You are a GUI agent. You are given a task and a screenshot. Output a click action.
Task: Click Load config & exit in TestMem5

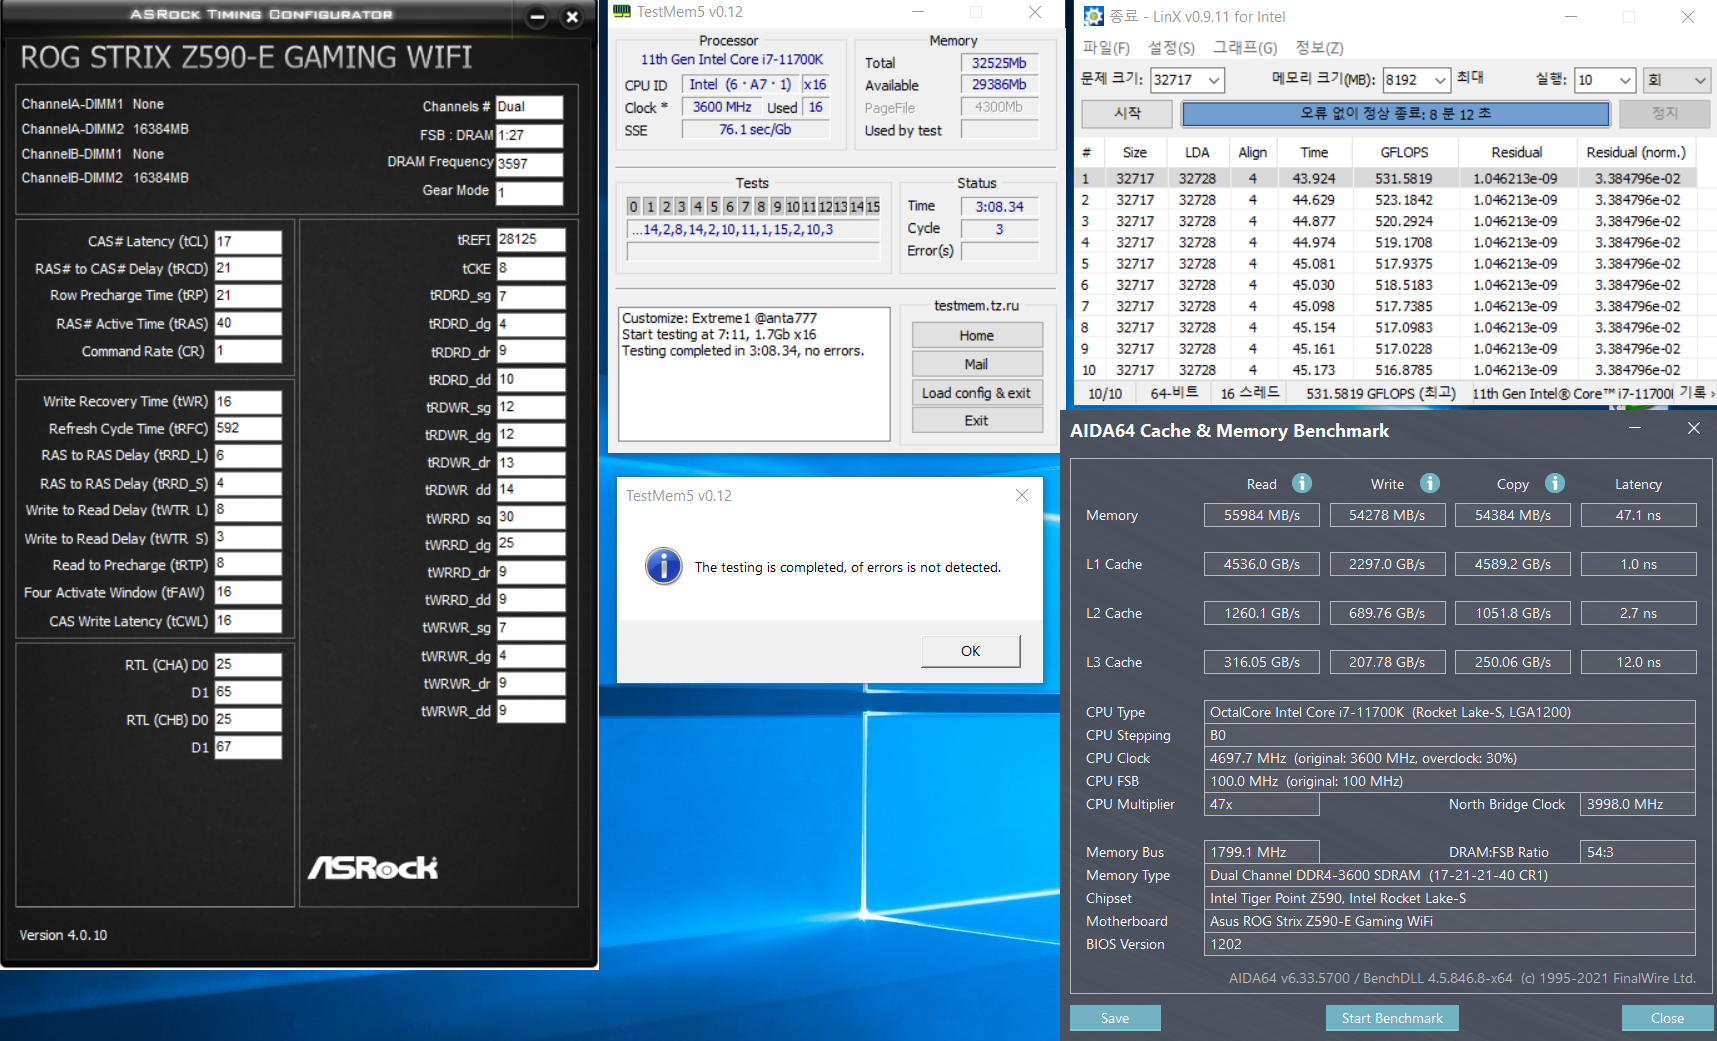[977, 393]
